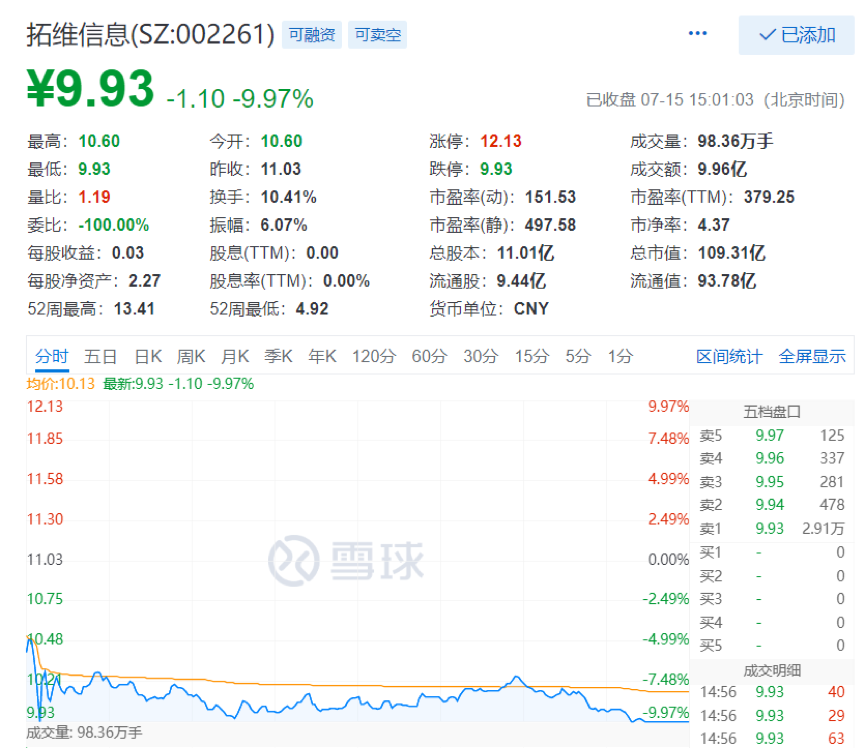Viewport: 865px width, 748px height.
Task: Click the 涨停 value 12.13
Action: (500, 141)
